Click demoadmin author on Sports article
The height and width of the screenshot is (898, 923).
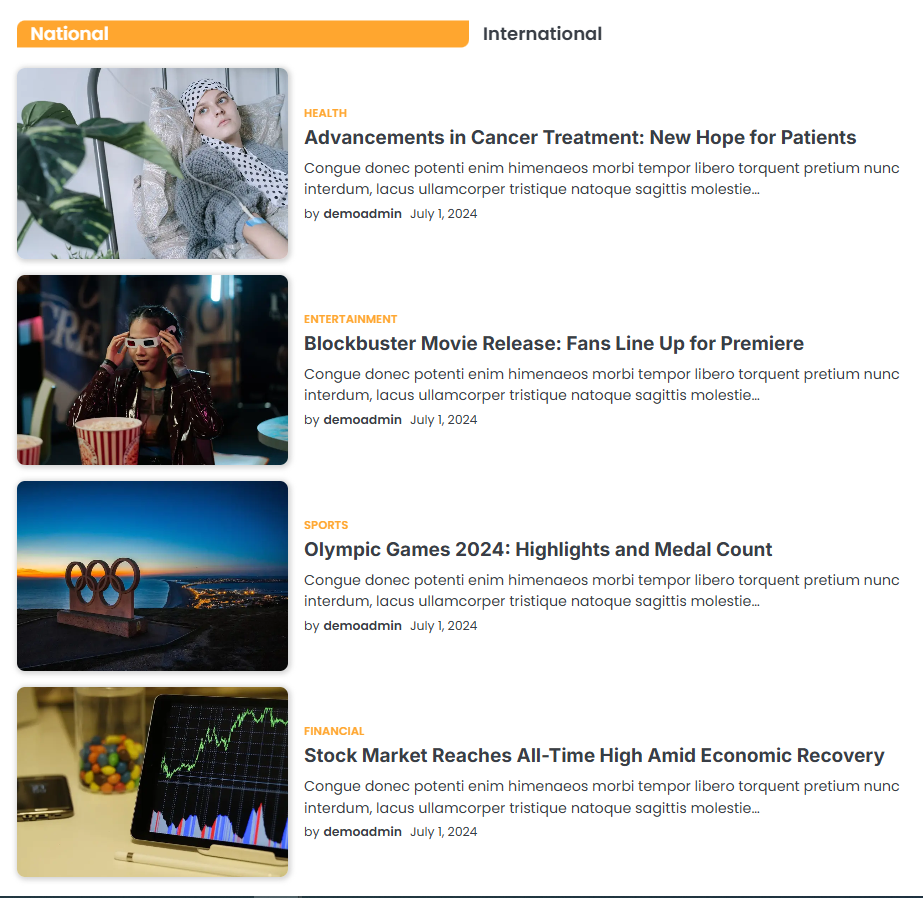362,626
